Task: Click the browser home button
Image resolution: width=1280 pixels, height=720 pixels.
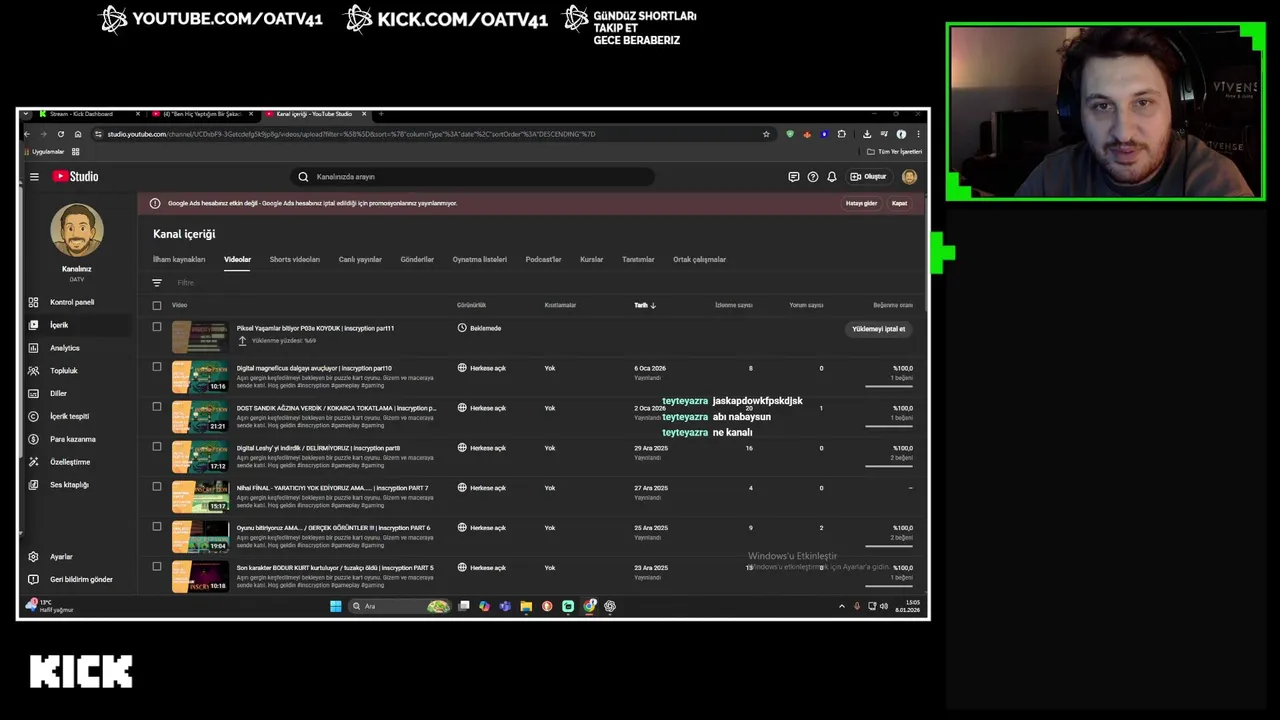Action: pyautogui.click(x=78, y=134)
